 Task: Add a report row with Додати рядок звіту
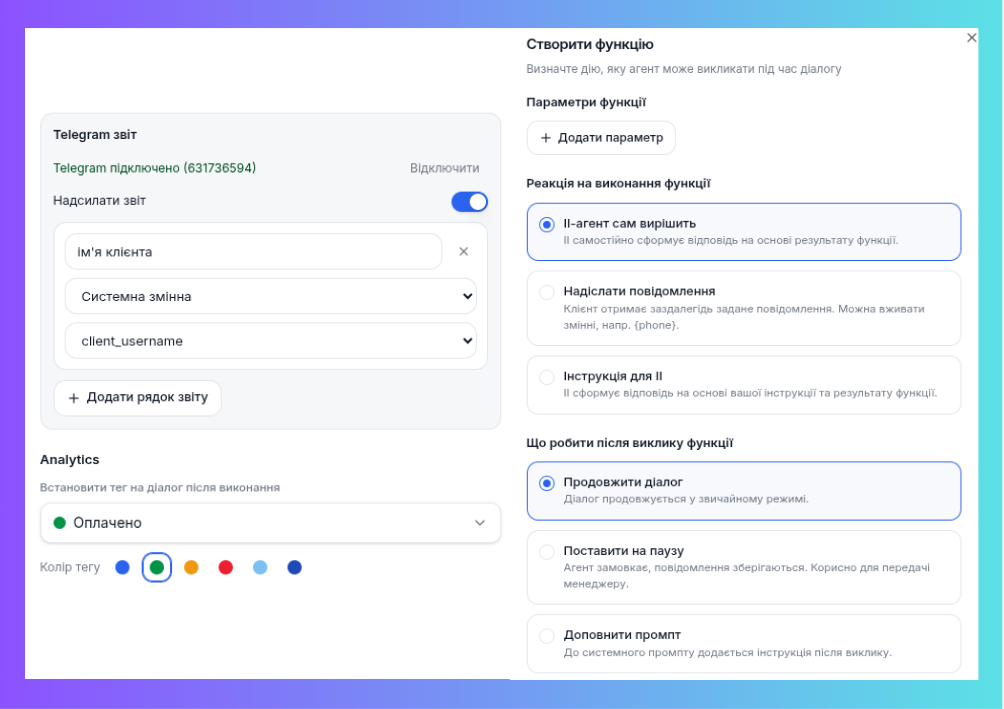click(138, 398)
